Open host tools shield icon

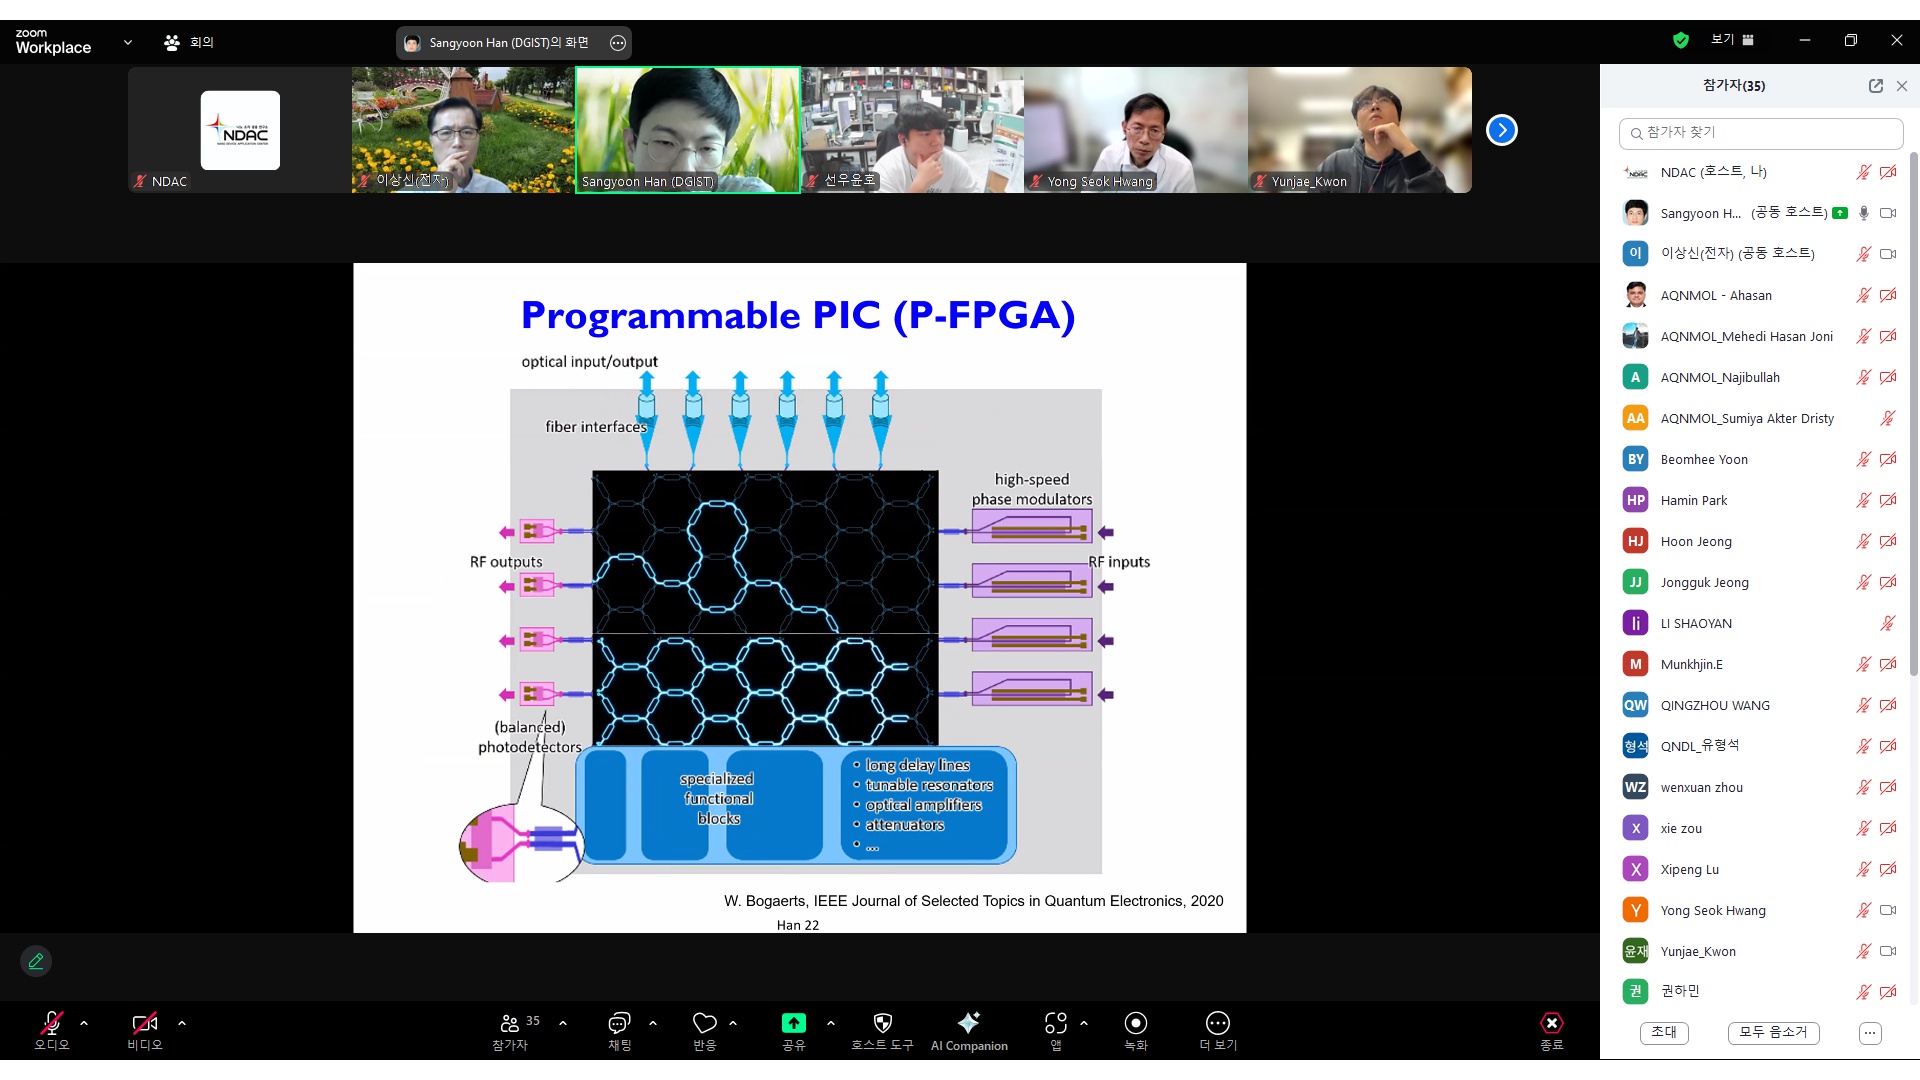click(882, 1031)
